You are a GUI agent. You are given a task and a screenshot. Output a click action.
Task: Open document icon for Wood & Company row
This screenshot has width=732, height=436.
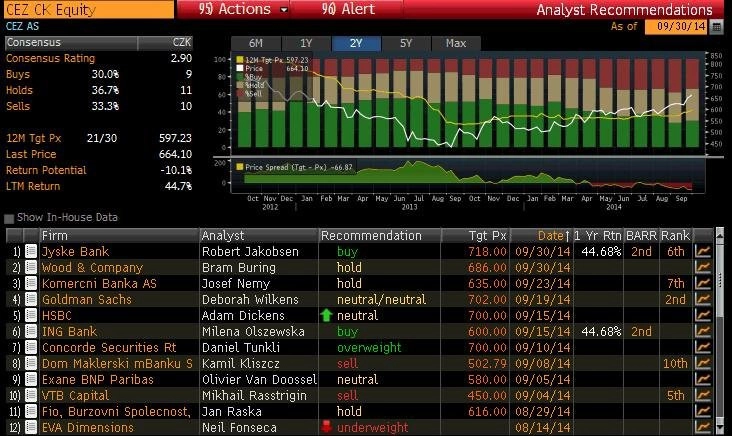[x=31, y=267]
